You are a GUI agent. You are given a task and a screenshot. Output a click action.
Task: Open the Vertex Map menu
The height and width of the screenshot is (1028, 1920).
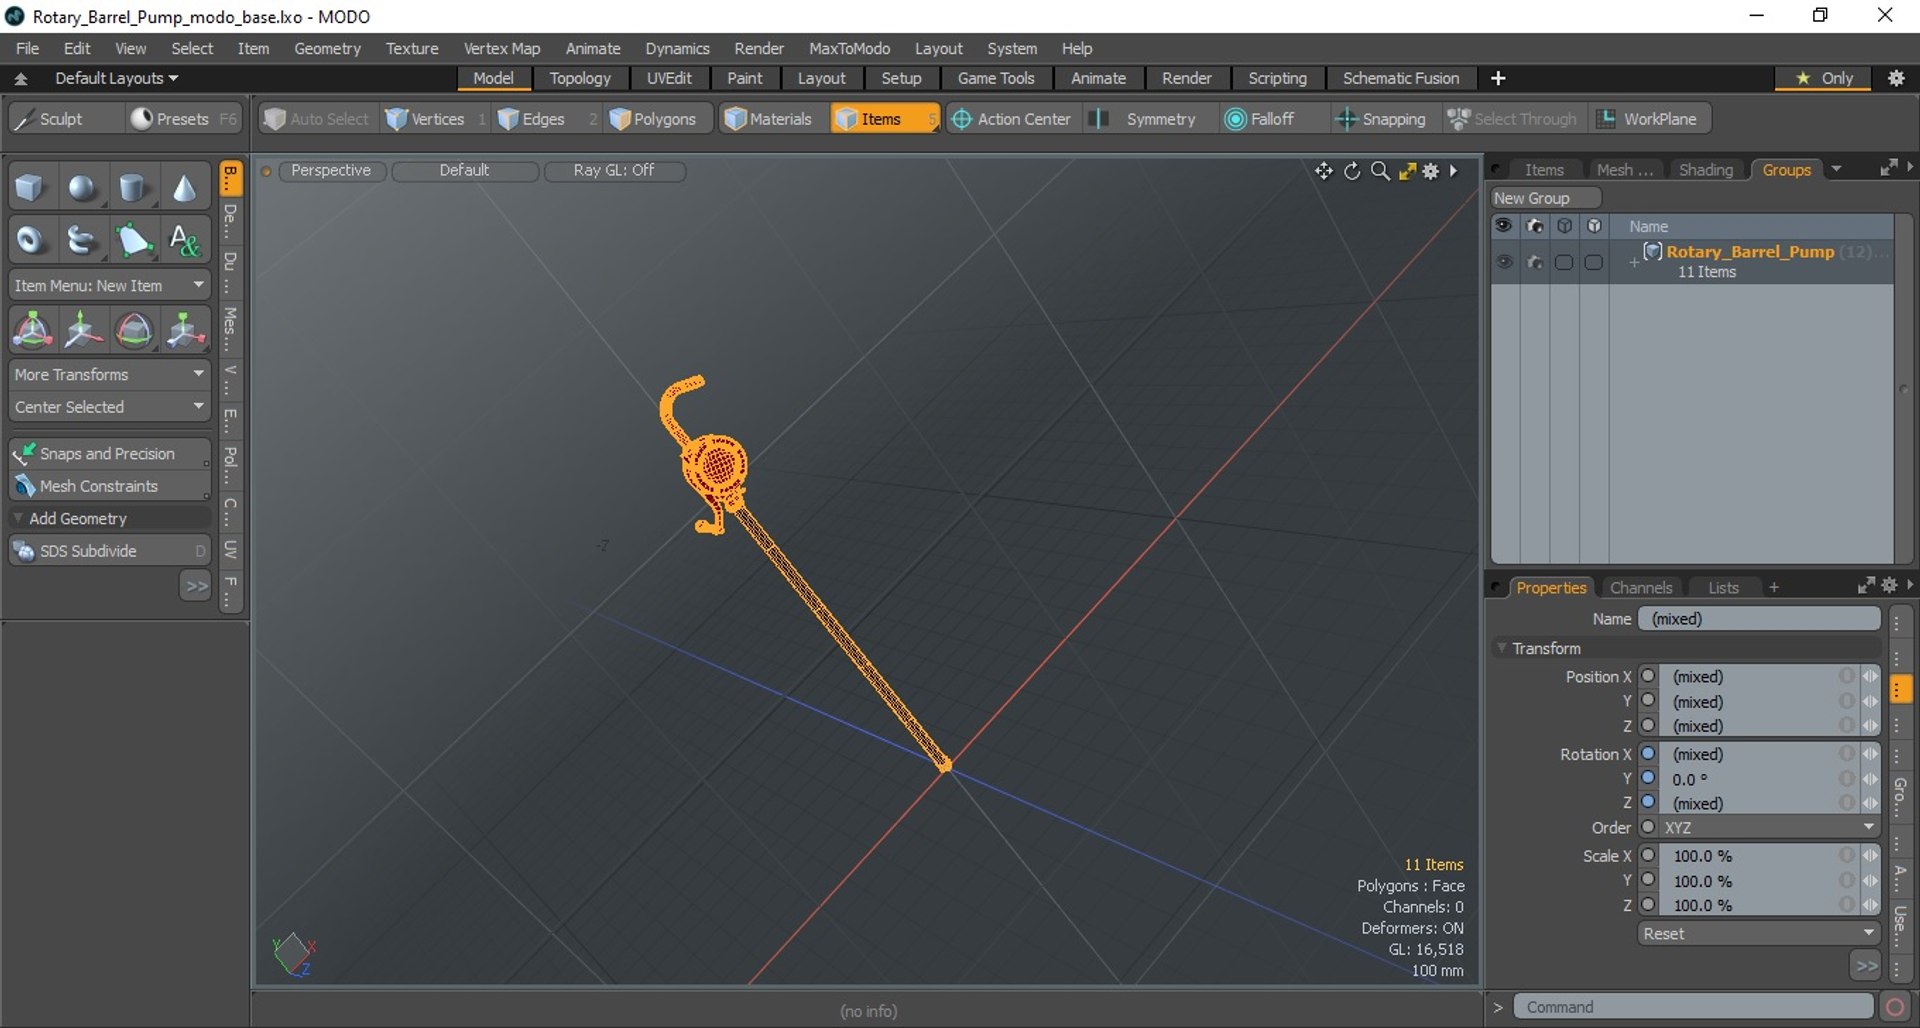pyautogui.click(x=502, y=48)
